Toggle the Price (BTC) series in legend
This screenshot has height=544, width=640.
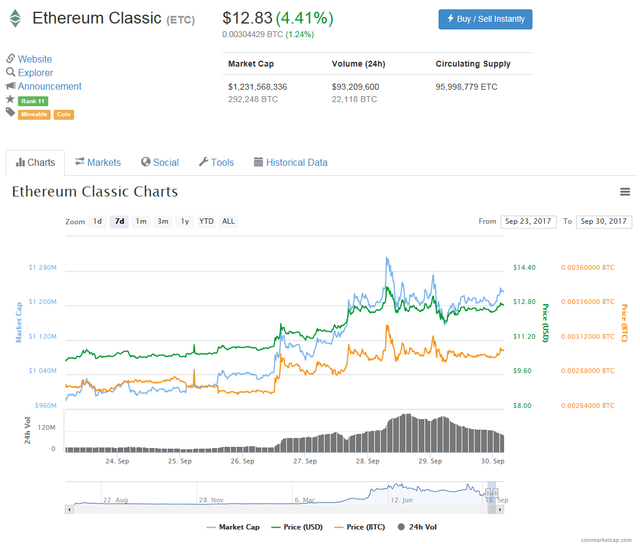[360, 527]
